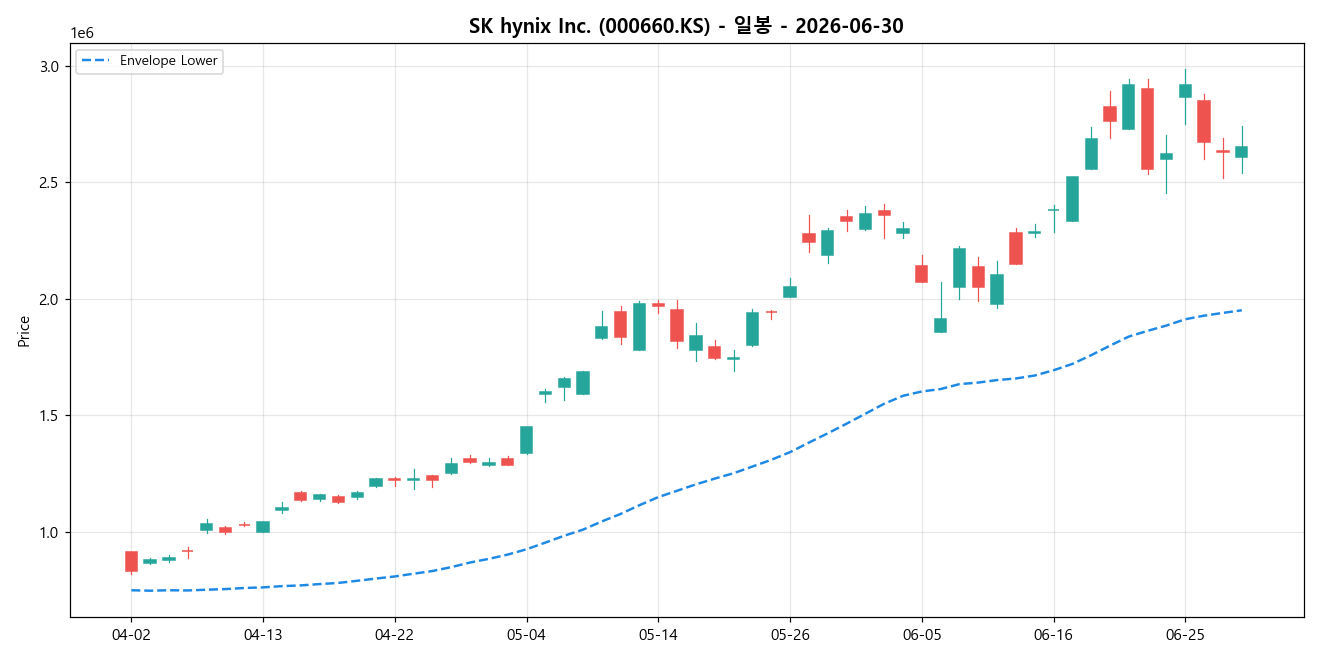Click the first red candlestick at 04-02
The width and height of the screenshot is (1320, 660).
131,561
